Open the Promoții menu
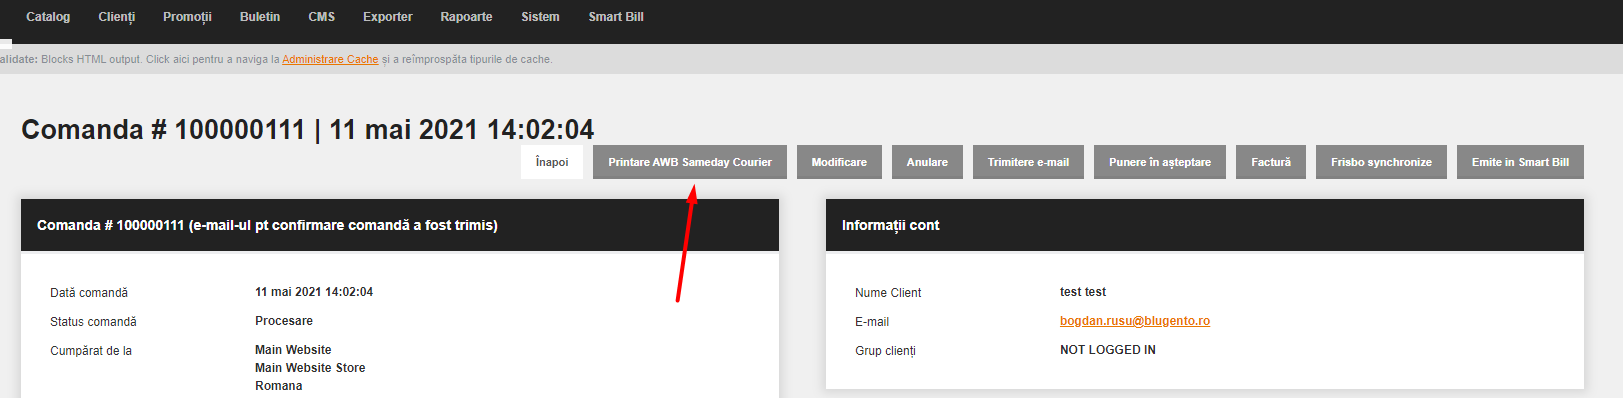Image resolution: width=1623 pixels, height=398 pixels. [x=187, y=17]
